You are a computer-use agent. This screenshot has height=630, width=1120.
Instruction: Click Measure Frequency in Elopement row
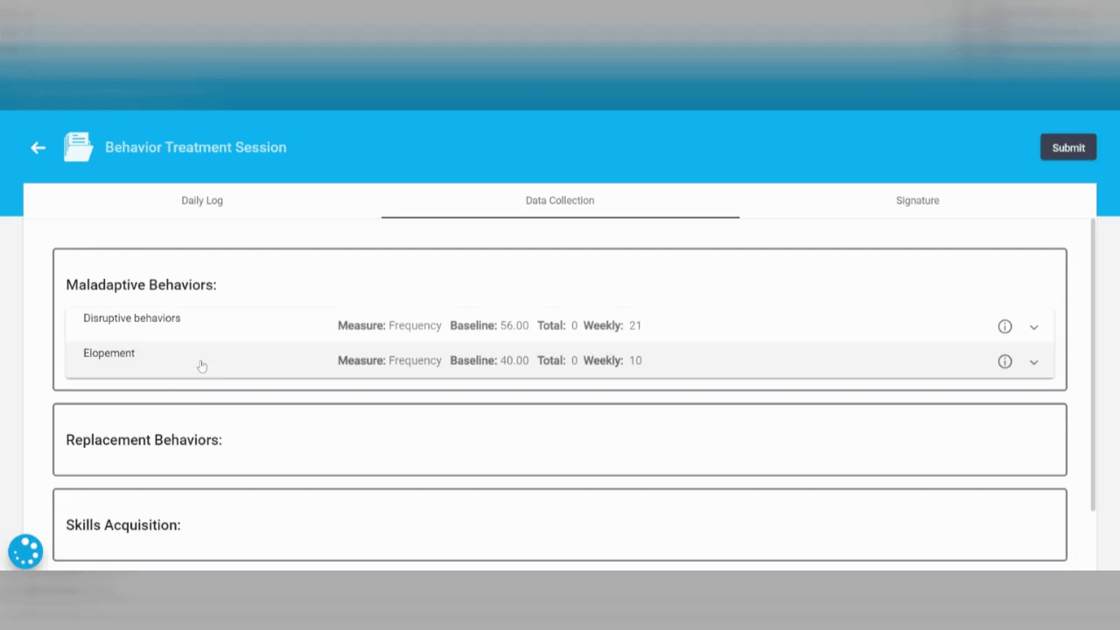[x=389, y=361]
